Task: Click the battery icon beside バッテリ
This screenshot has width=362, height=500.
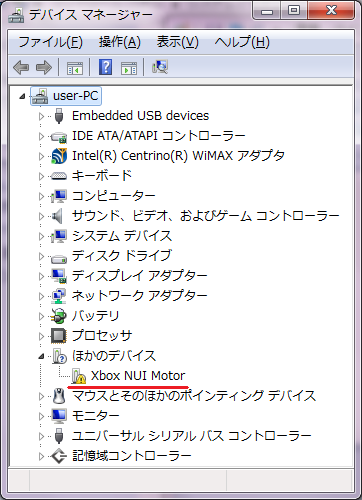Action: click(59, 316)
